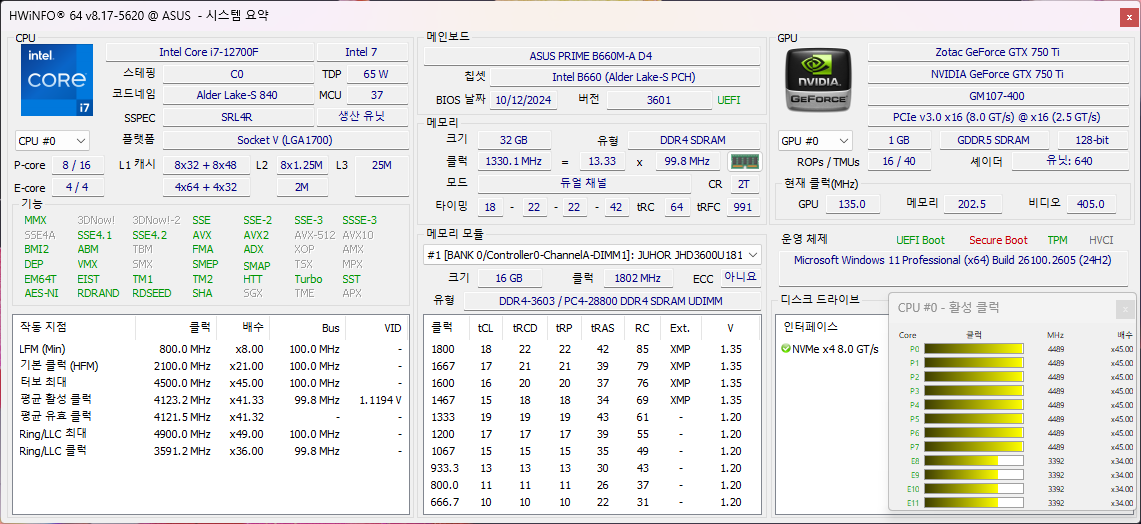Open the GPU #0 selector dropdown

tap(815, 140)
